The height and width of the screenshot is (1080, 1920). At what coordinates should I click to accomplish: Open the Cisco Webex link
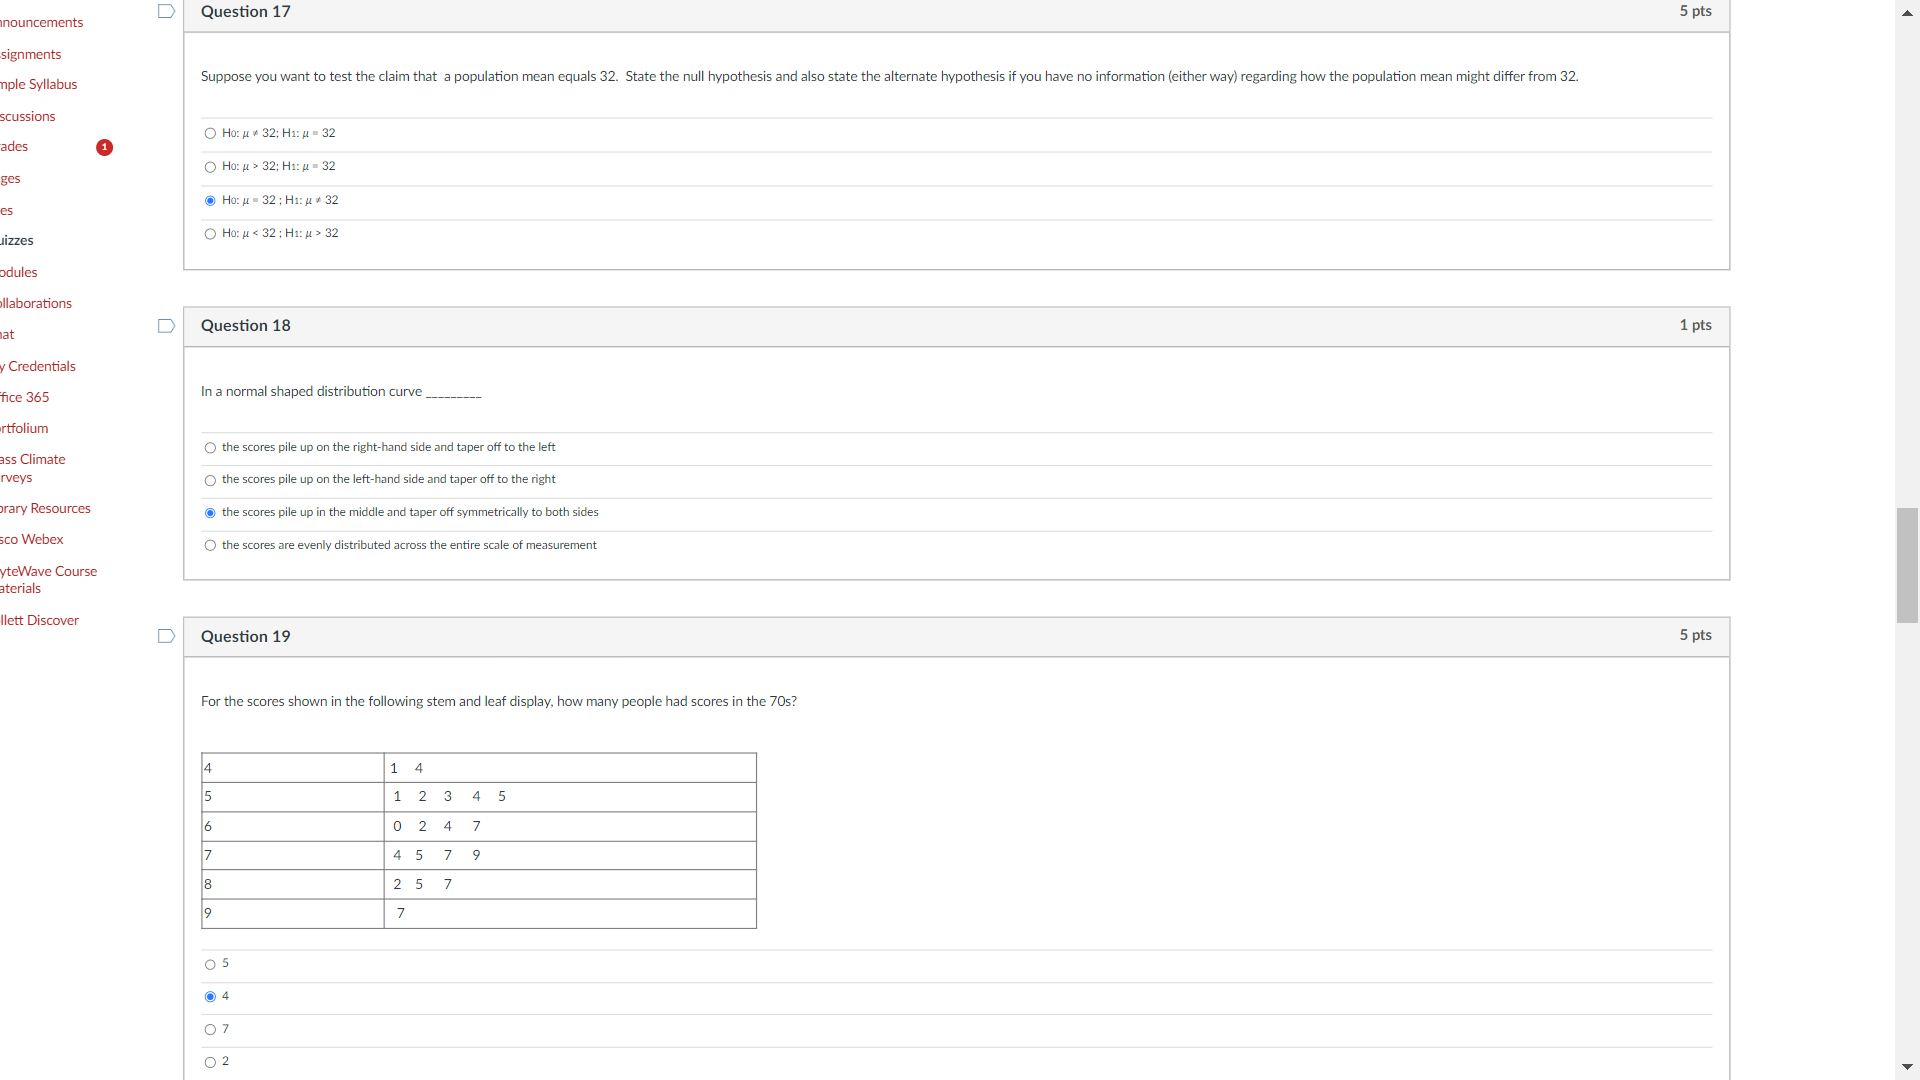pos(32,539)
